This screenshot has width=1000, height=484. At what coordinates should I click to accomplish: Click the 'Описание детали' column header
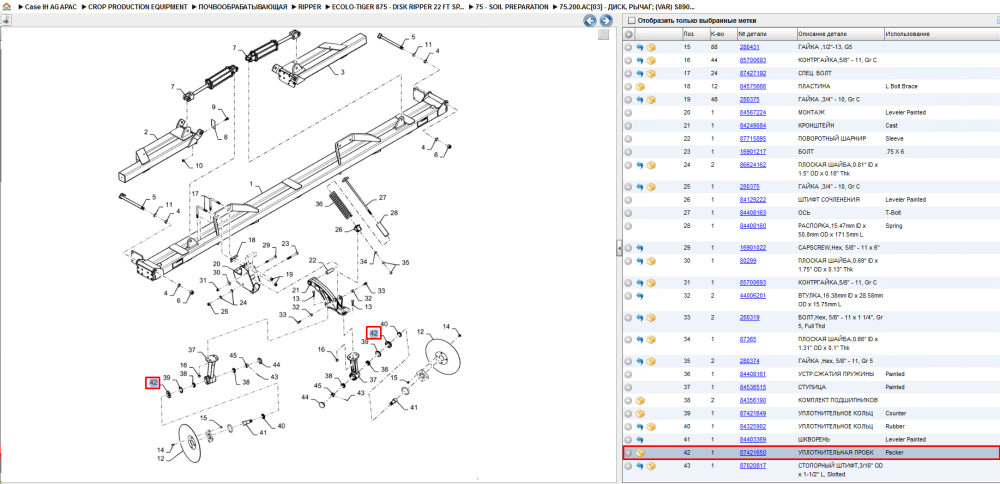point(822,34)
